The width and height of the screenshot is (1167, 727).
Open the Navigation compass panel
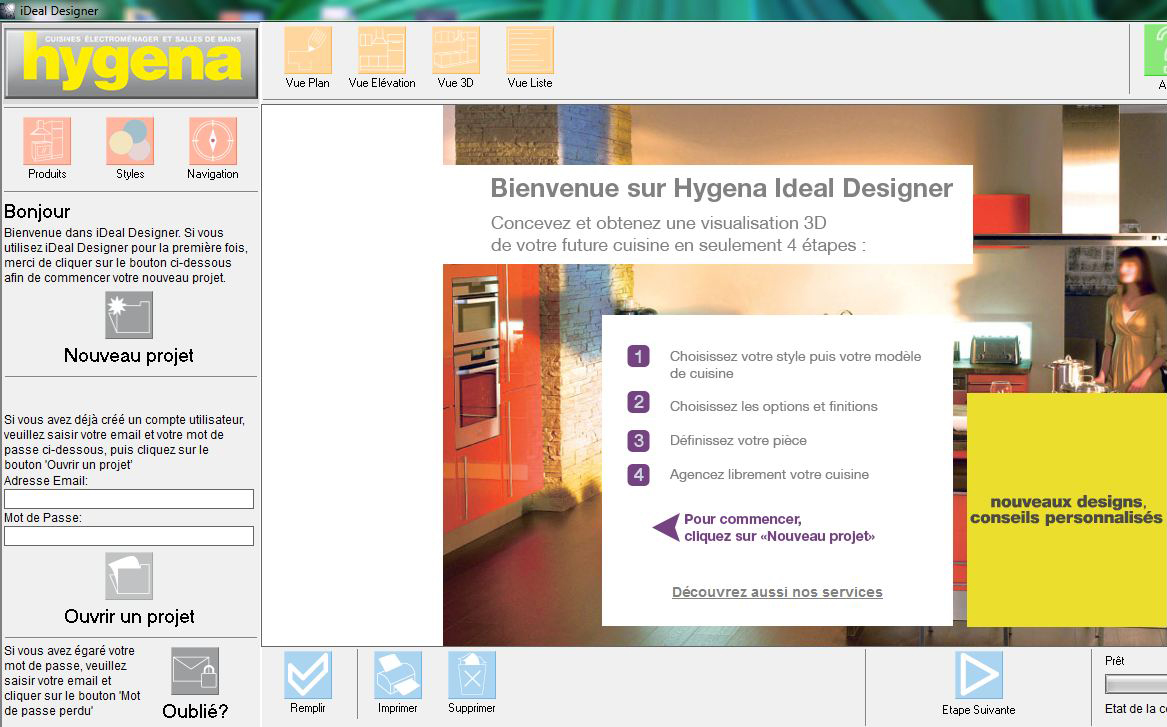[x=213, y=141]
